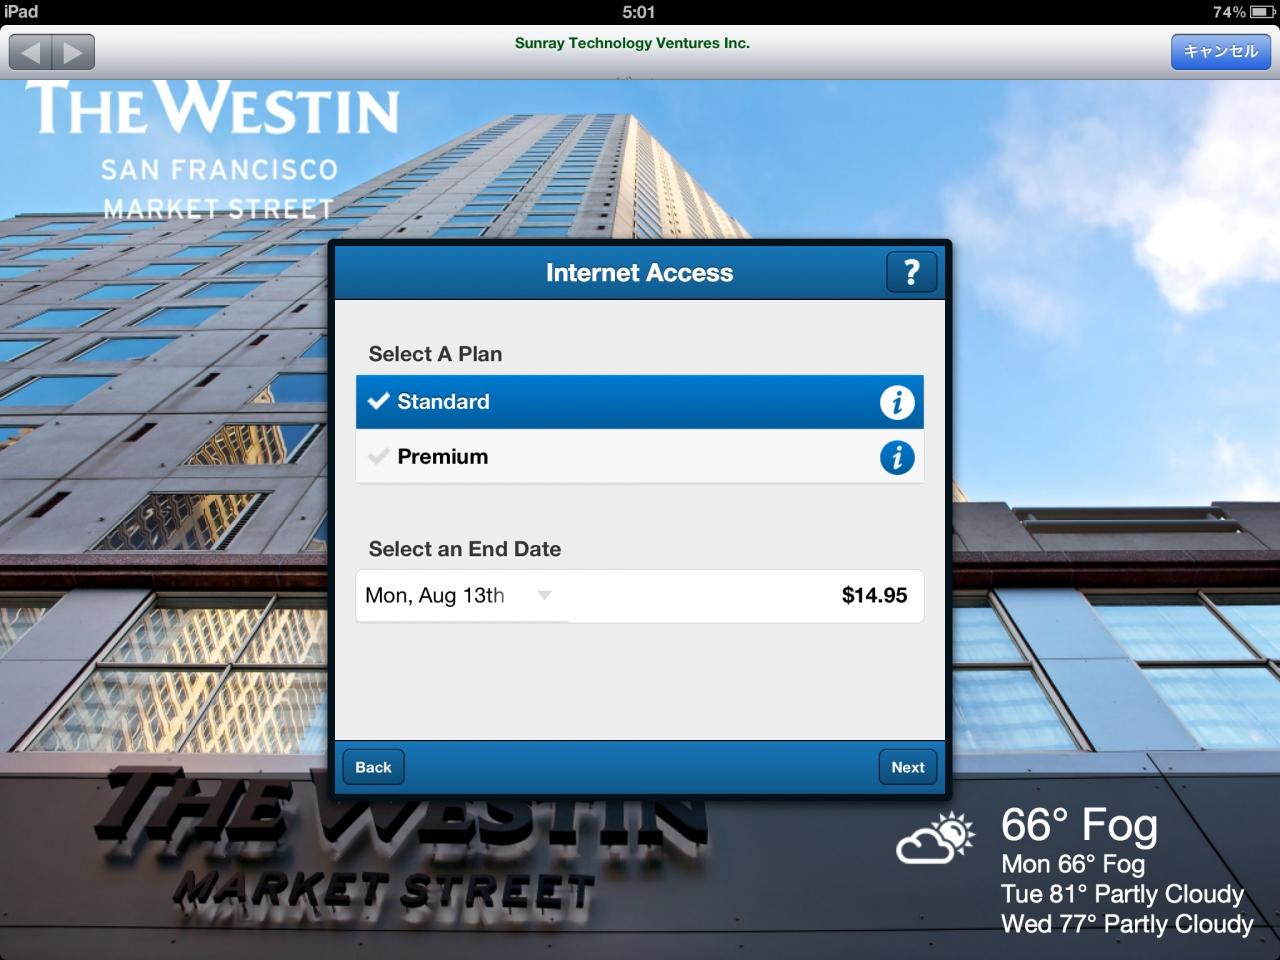This screenshot has height=960, width=1280.
Task: Tap the Mon 66° Fog forecast line
Action: coord(1073,864)
